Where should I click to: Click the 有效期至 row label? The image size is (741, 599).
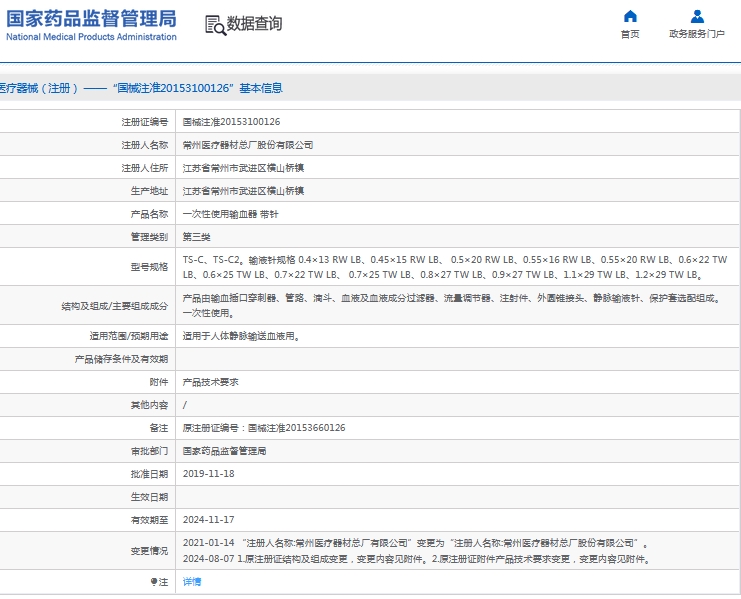click(149, 520)
